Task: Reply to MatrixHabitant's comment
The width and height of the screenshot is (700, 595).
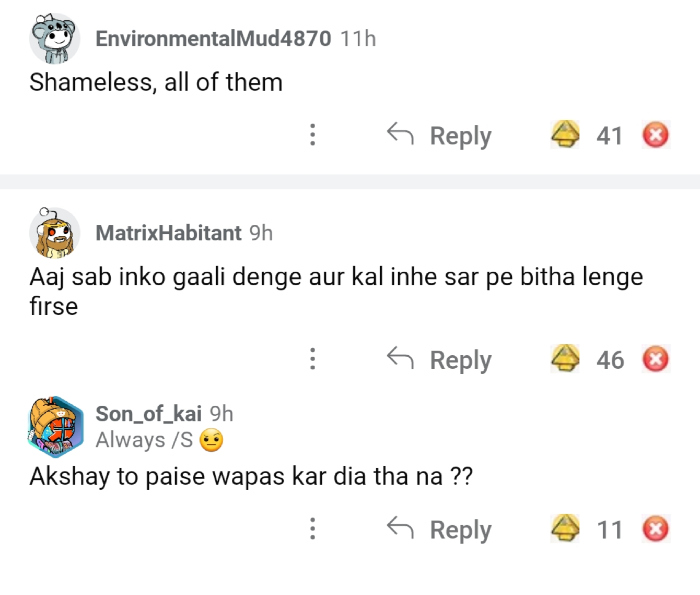Action: 439,359
